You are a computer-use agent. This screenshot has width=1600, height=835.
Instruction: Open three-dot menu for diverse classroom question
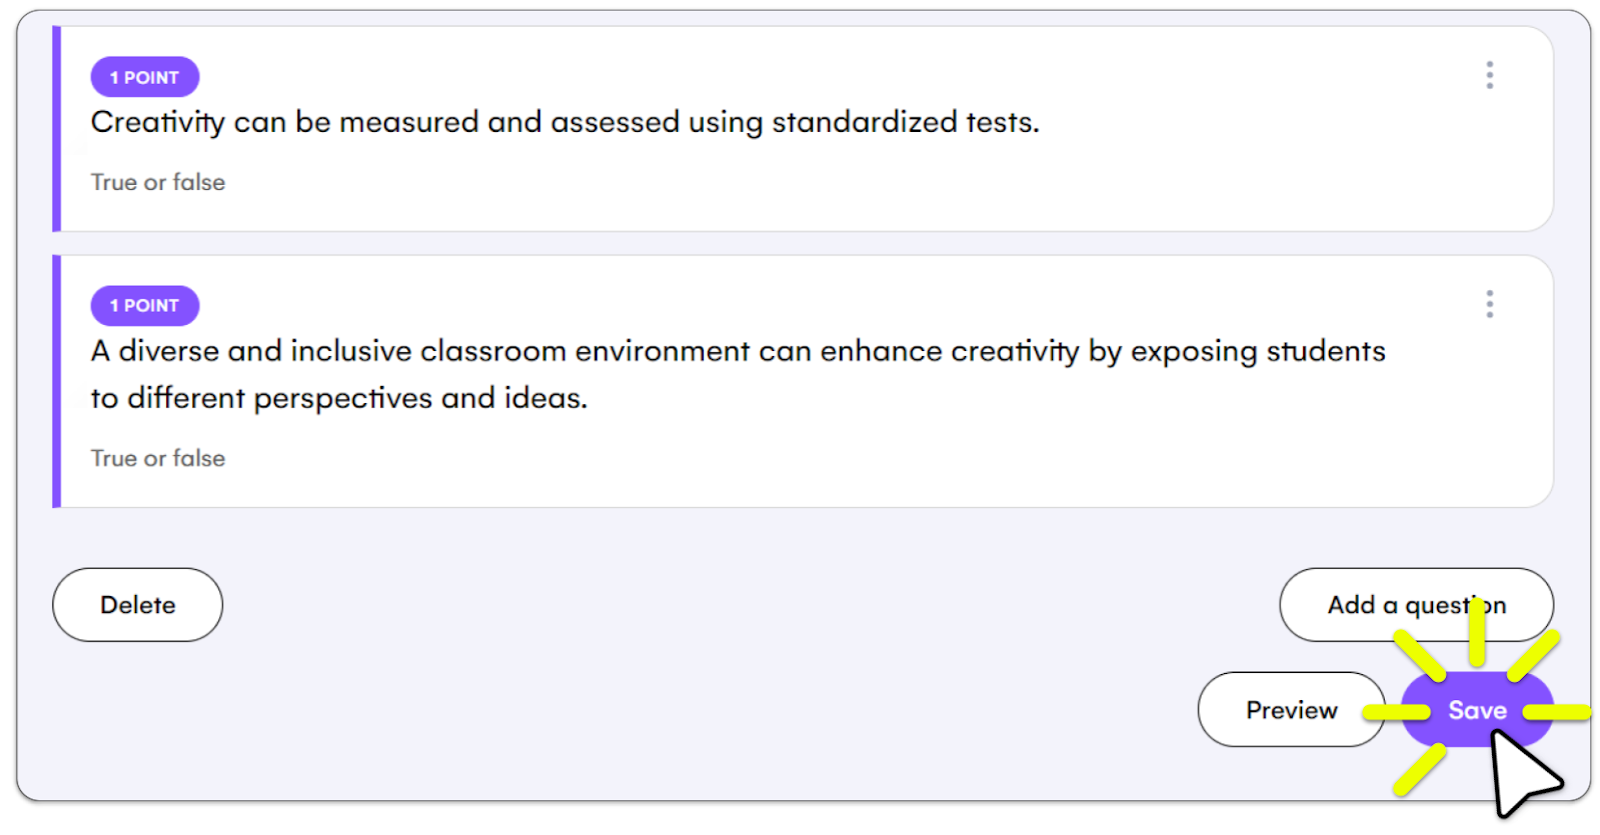point(1489,304)
